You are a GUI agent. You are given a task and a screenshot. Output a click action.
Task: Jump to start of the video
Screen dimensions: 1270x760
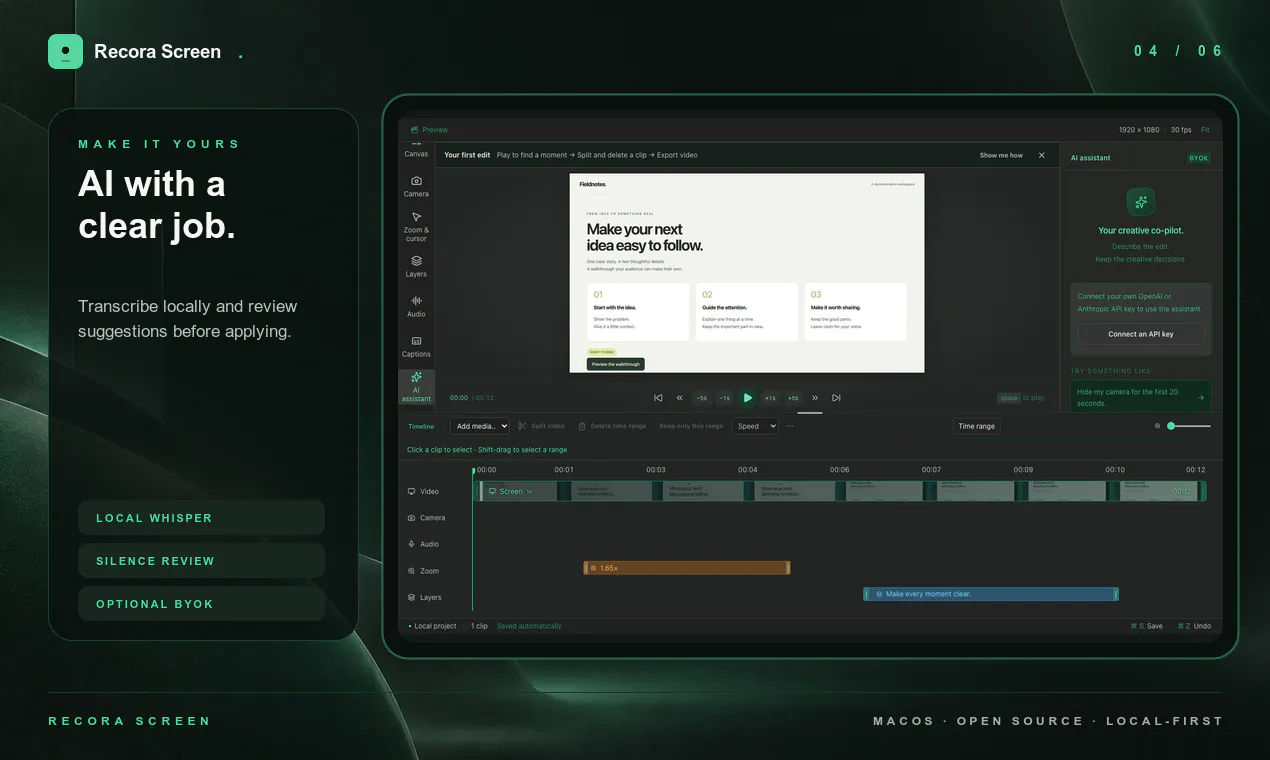(x=658, y=398)
